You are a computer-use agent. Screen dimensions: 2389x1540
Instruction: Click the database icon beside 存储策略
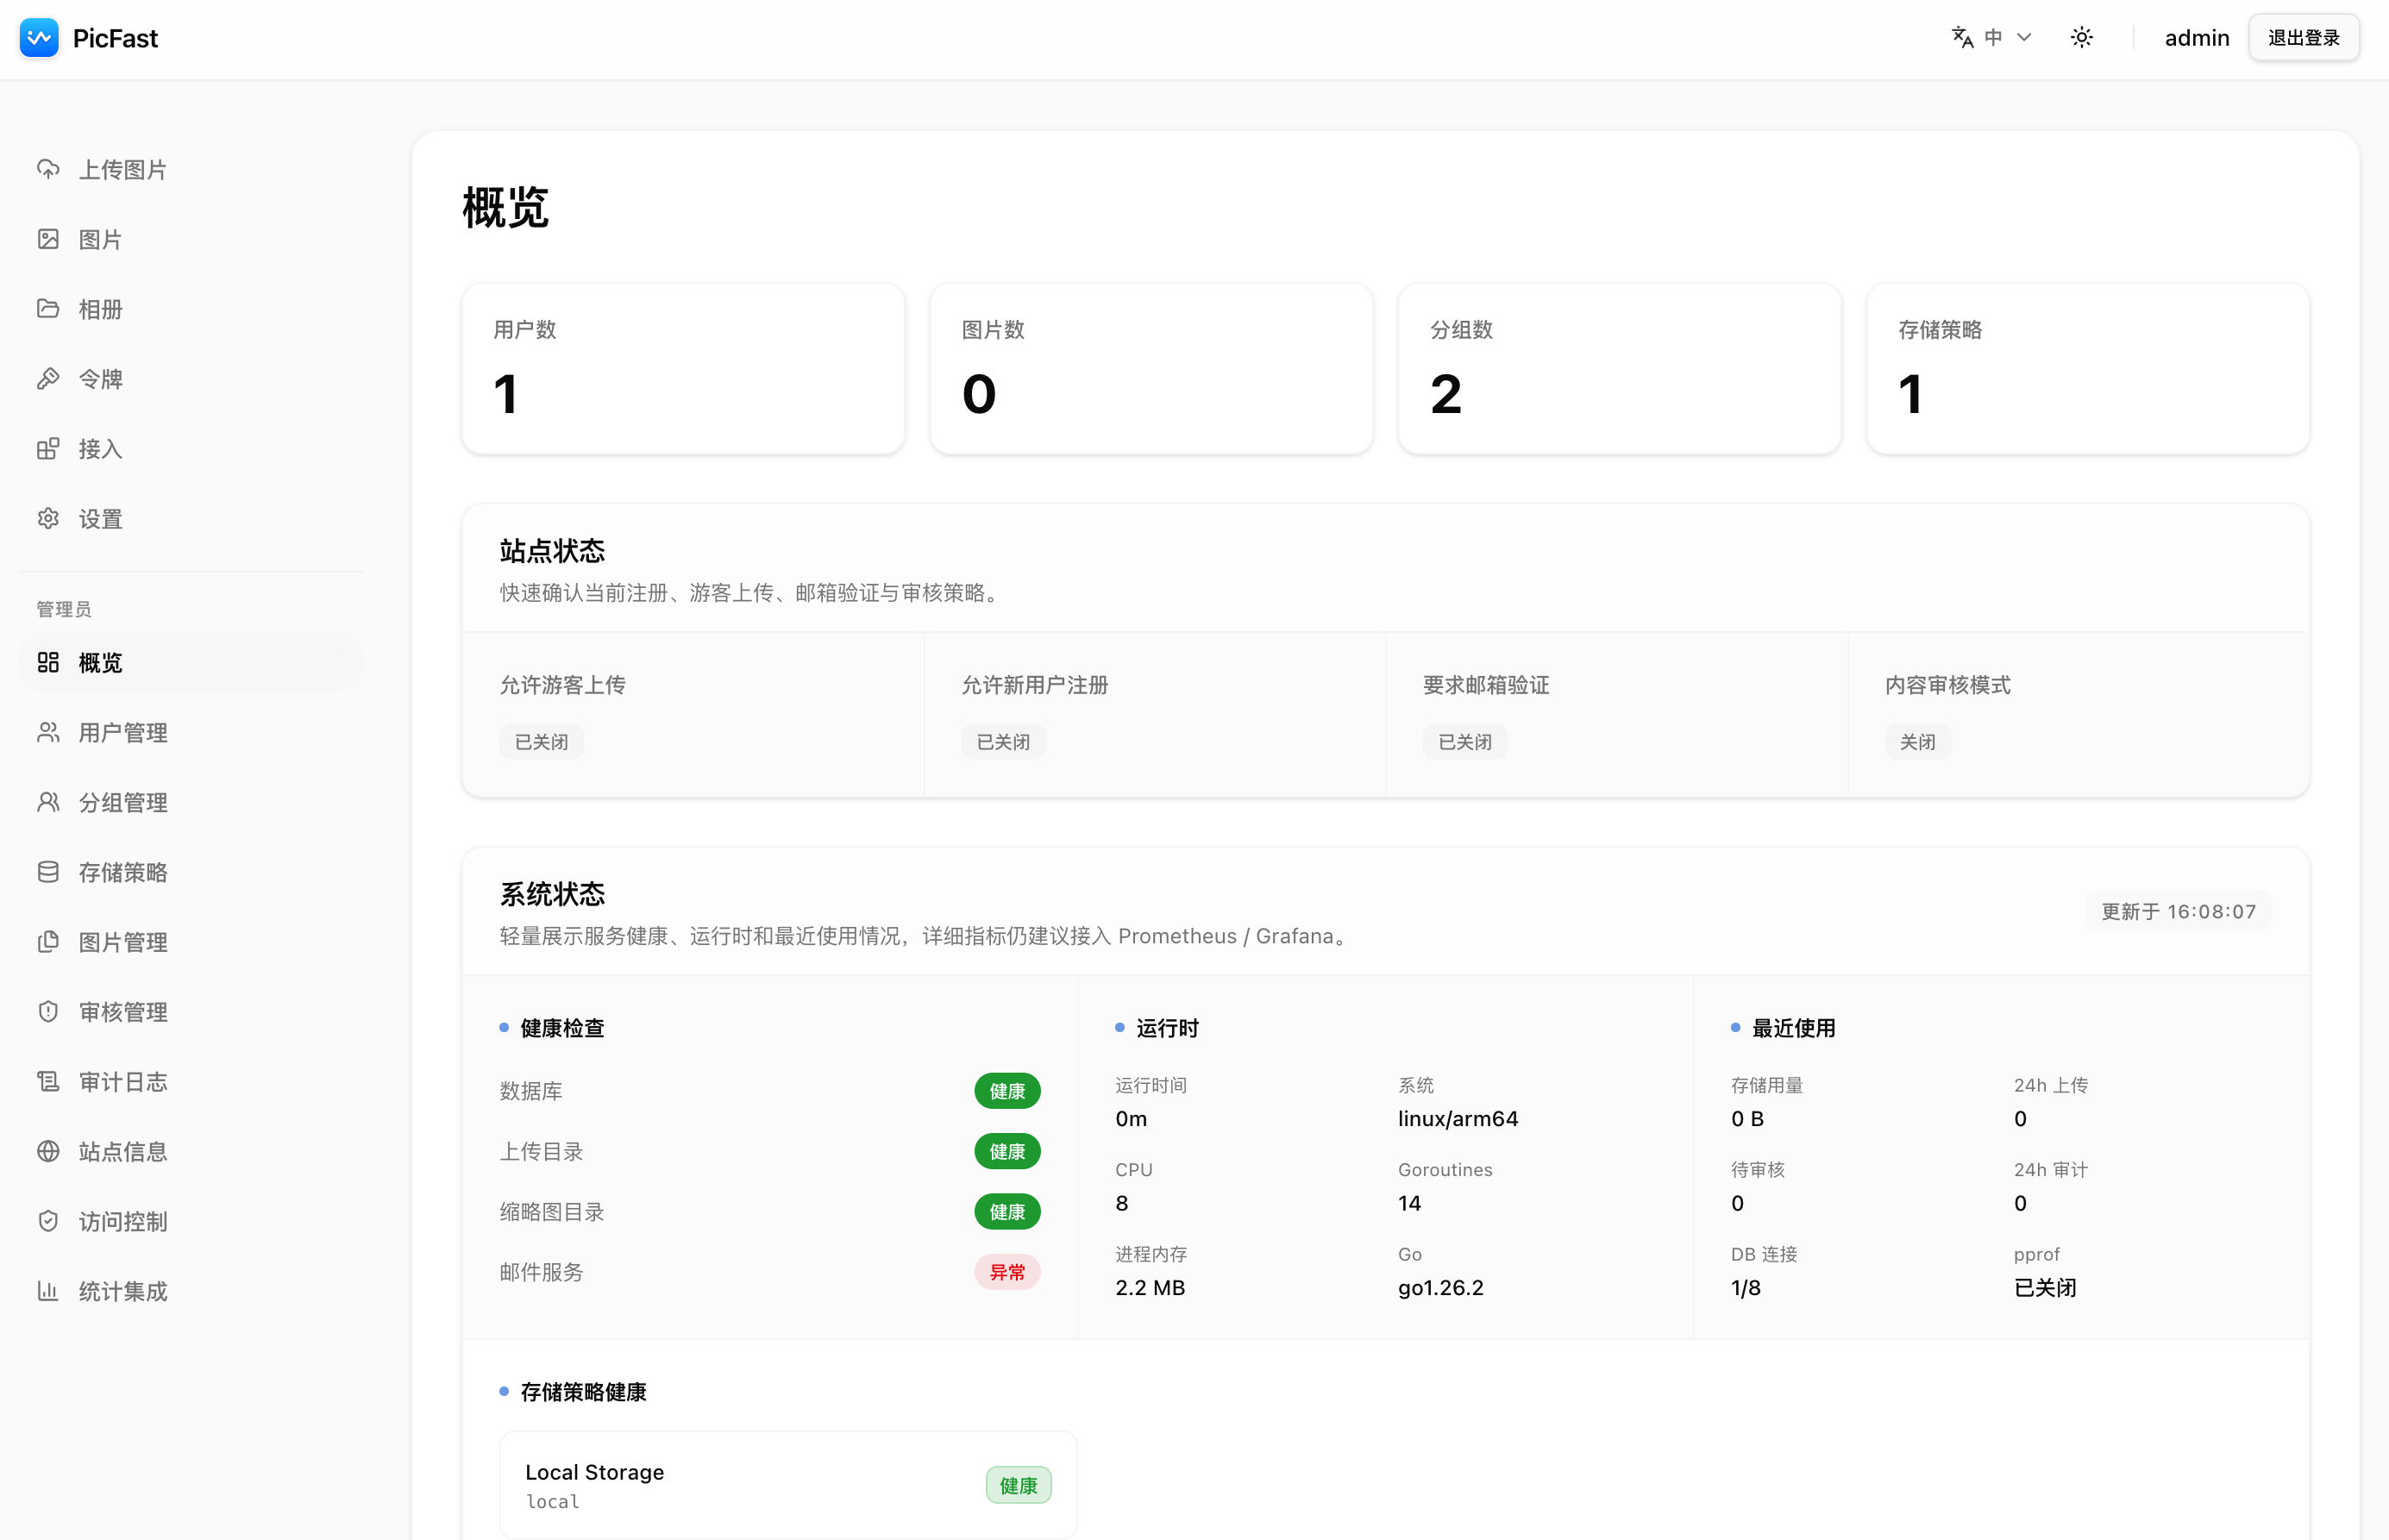coord(48,872)
